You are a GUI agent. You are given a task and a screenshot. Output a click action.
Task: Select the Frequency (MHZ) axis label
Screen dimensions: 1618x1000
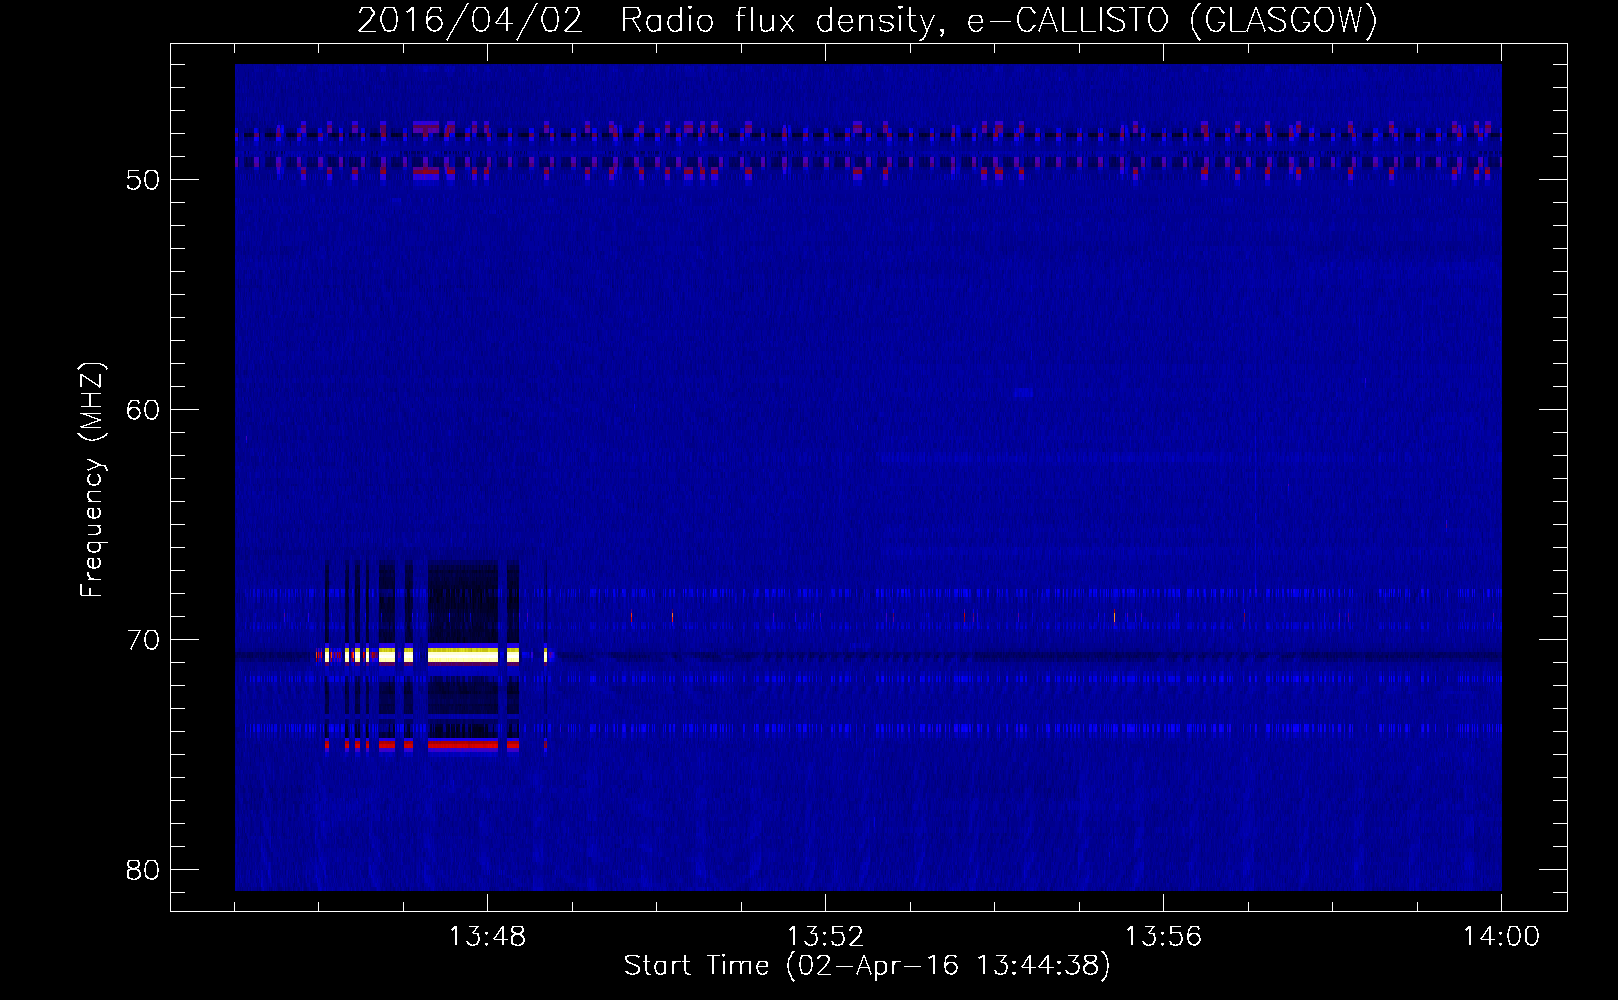[x=91, y=480]
